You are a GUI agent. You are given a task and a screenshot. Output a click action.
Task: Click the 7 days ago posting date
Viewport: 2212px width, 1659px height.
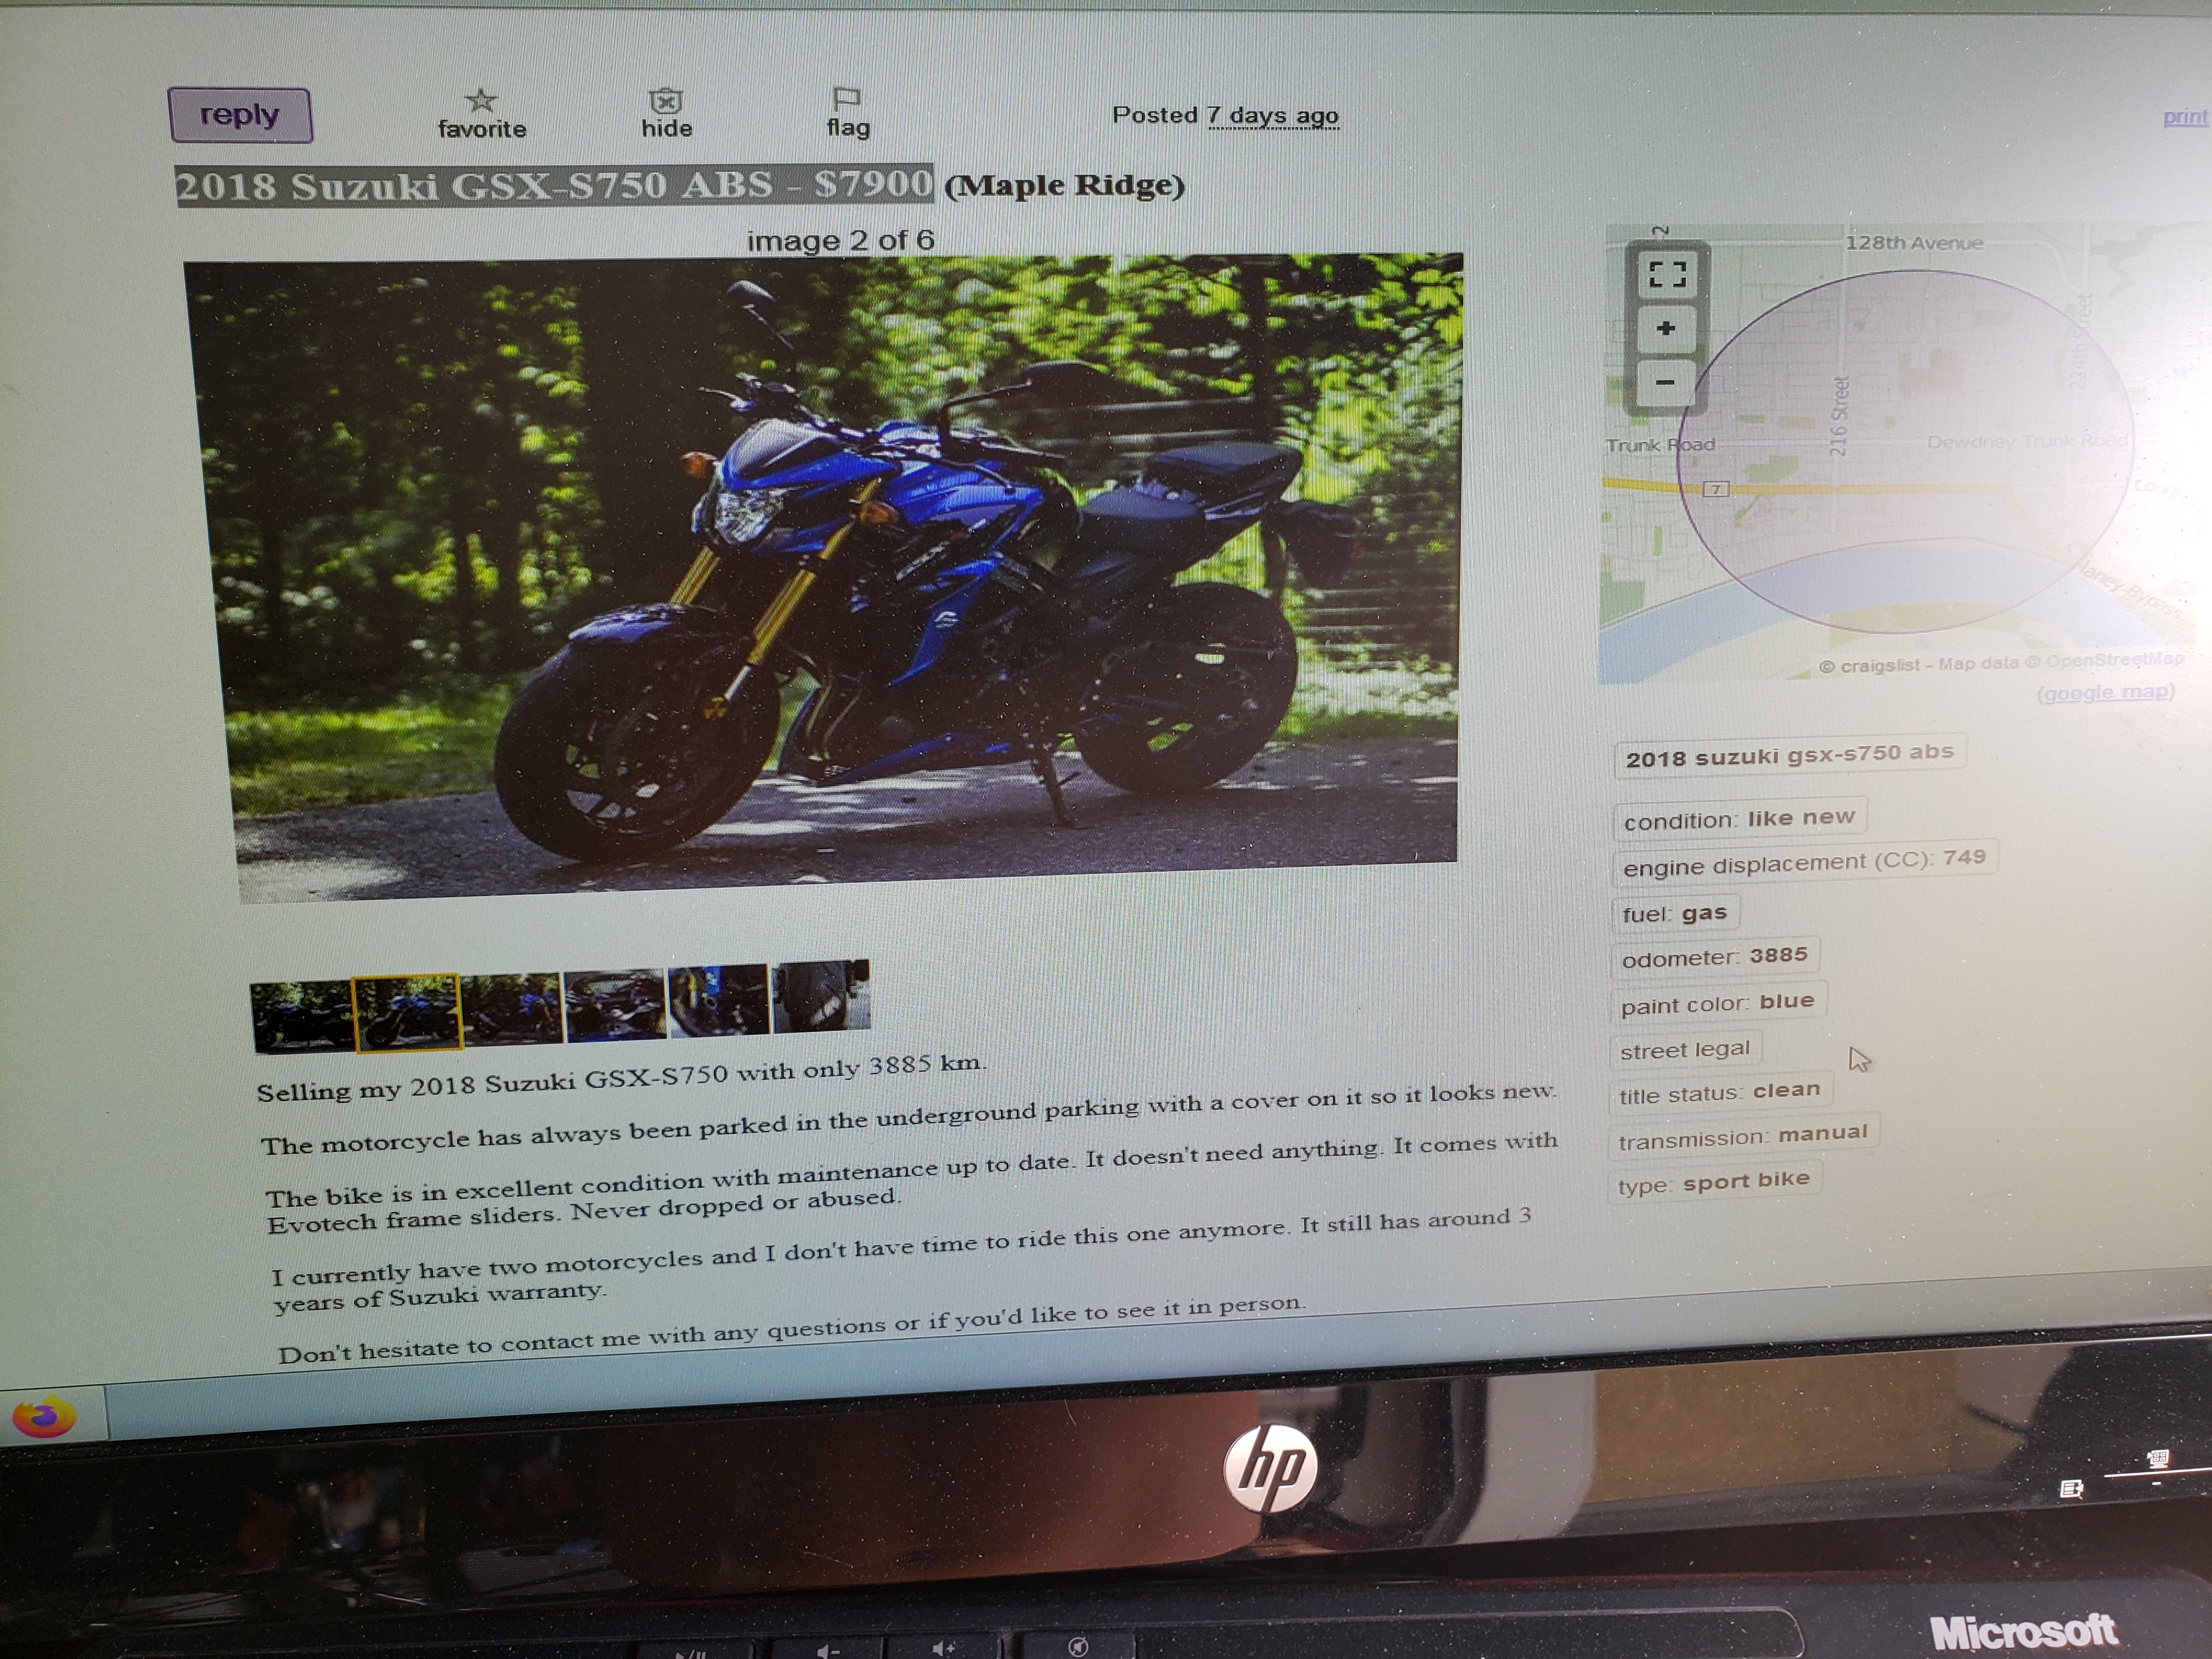(x=1272, y=116)
